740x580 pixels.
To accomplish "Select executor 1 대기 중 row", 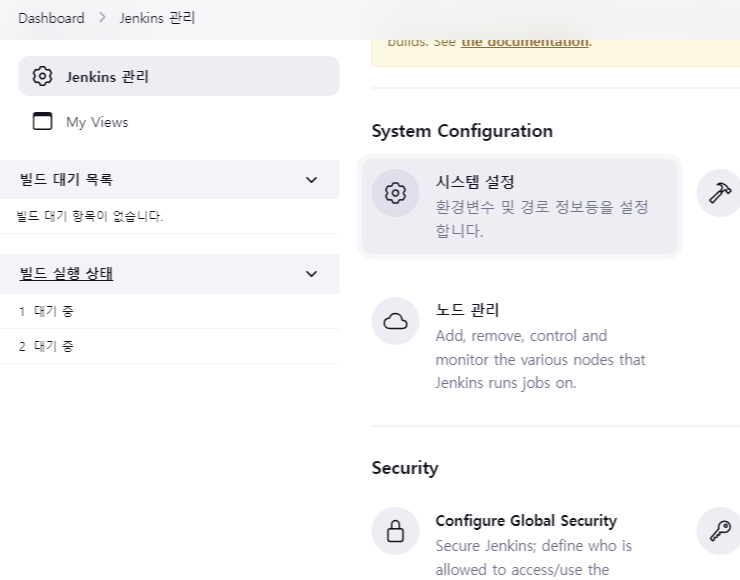I will [170, 311].
